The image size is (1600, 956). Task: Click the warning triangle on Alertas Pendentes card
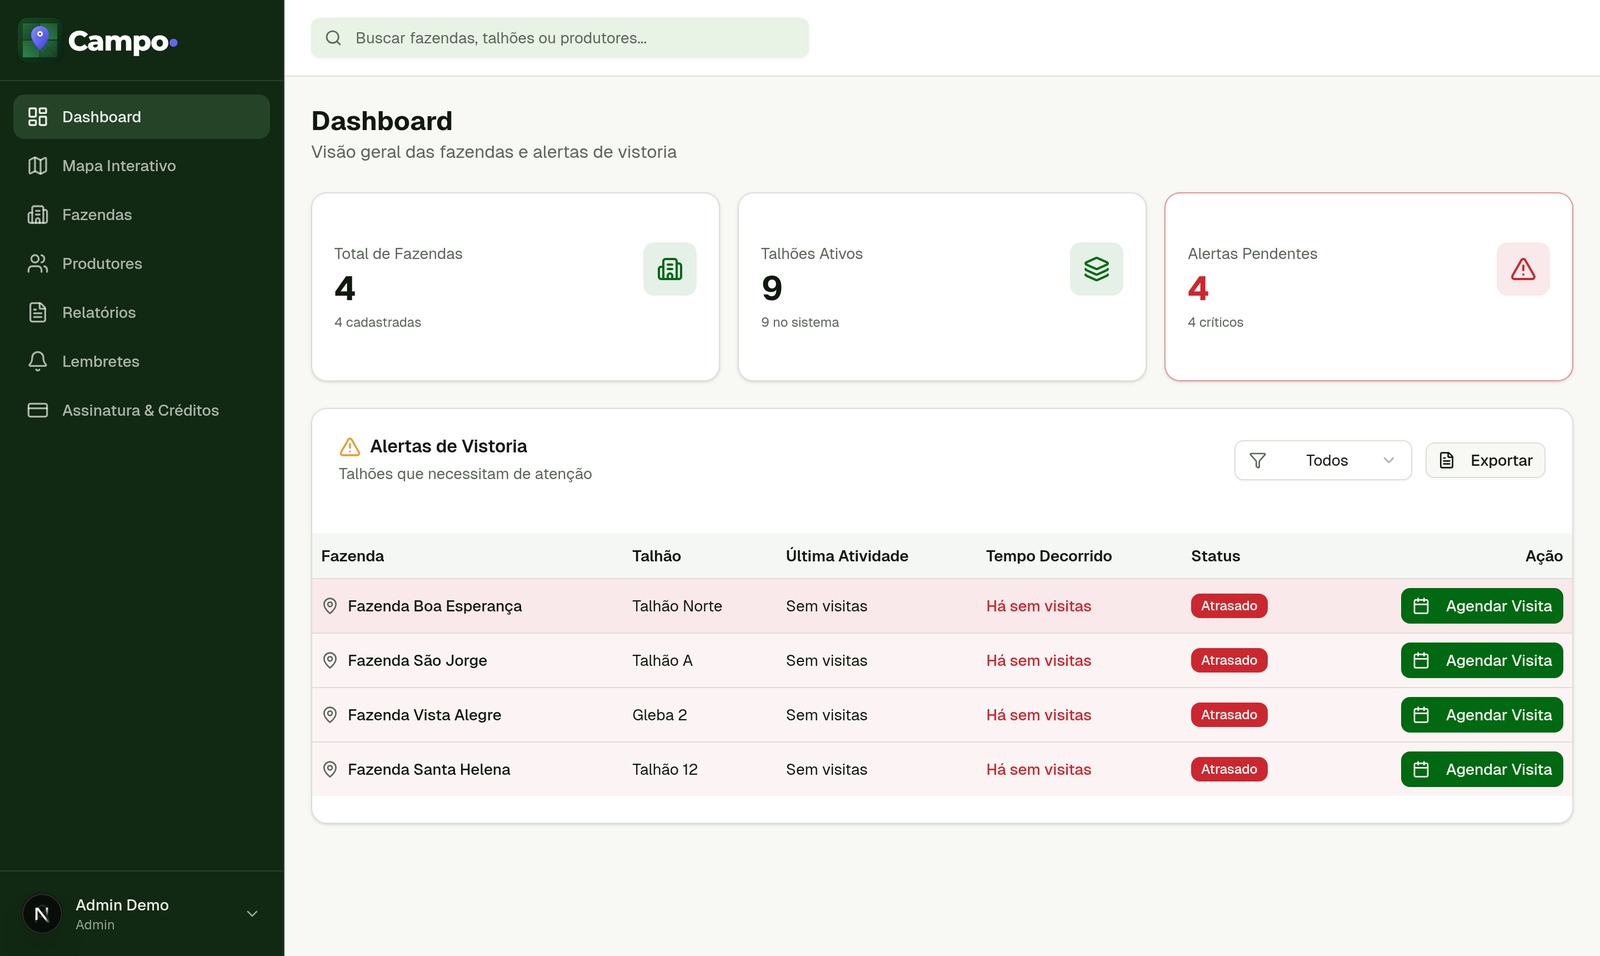tap(1523, 269)
